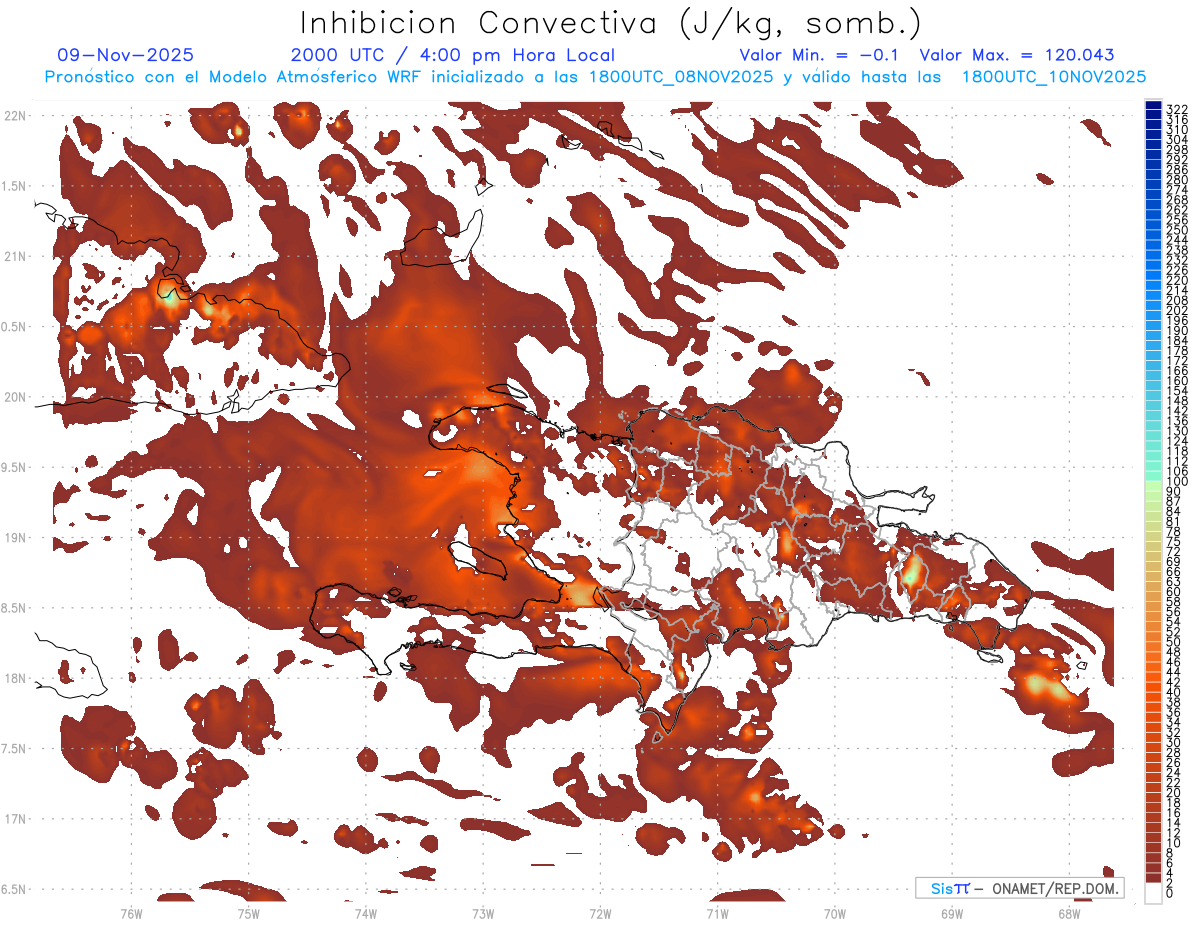
Task: Click the '68W' longitude label
Action: (1069, 913)
